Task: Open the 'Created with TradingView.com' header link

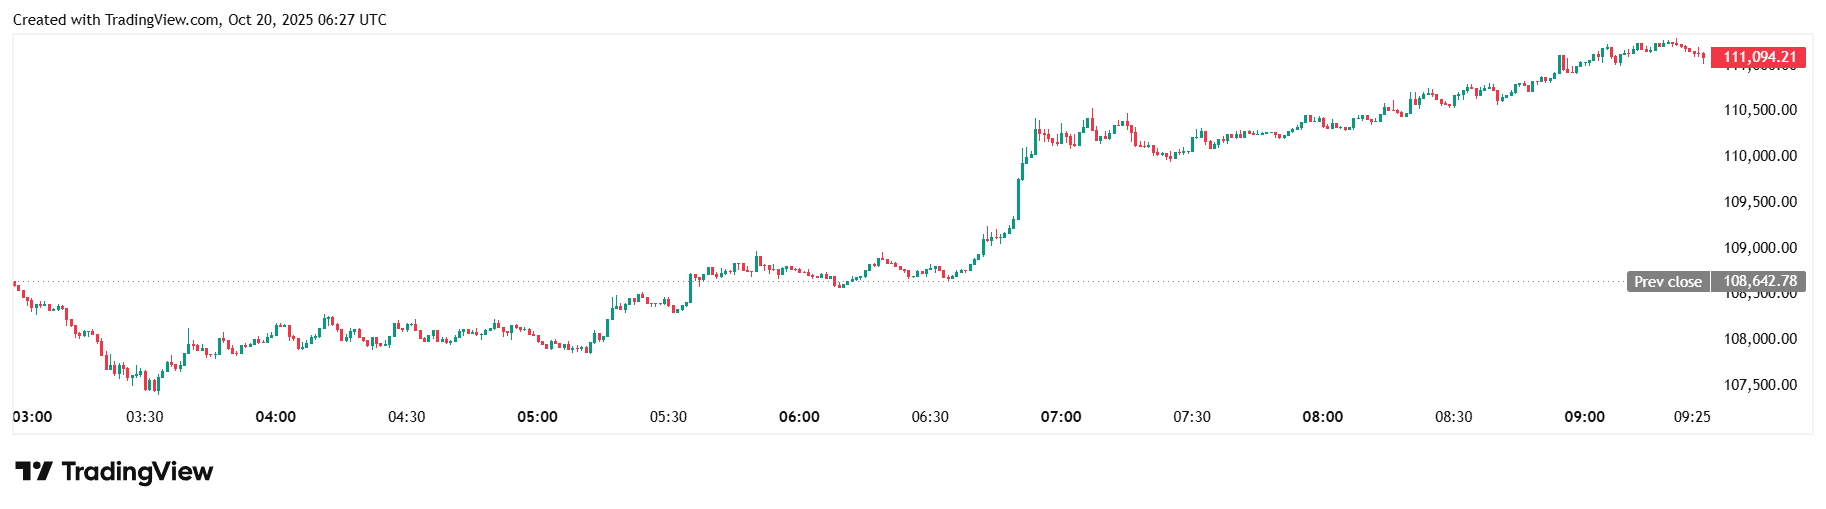Action: click(x=199, y=20)
